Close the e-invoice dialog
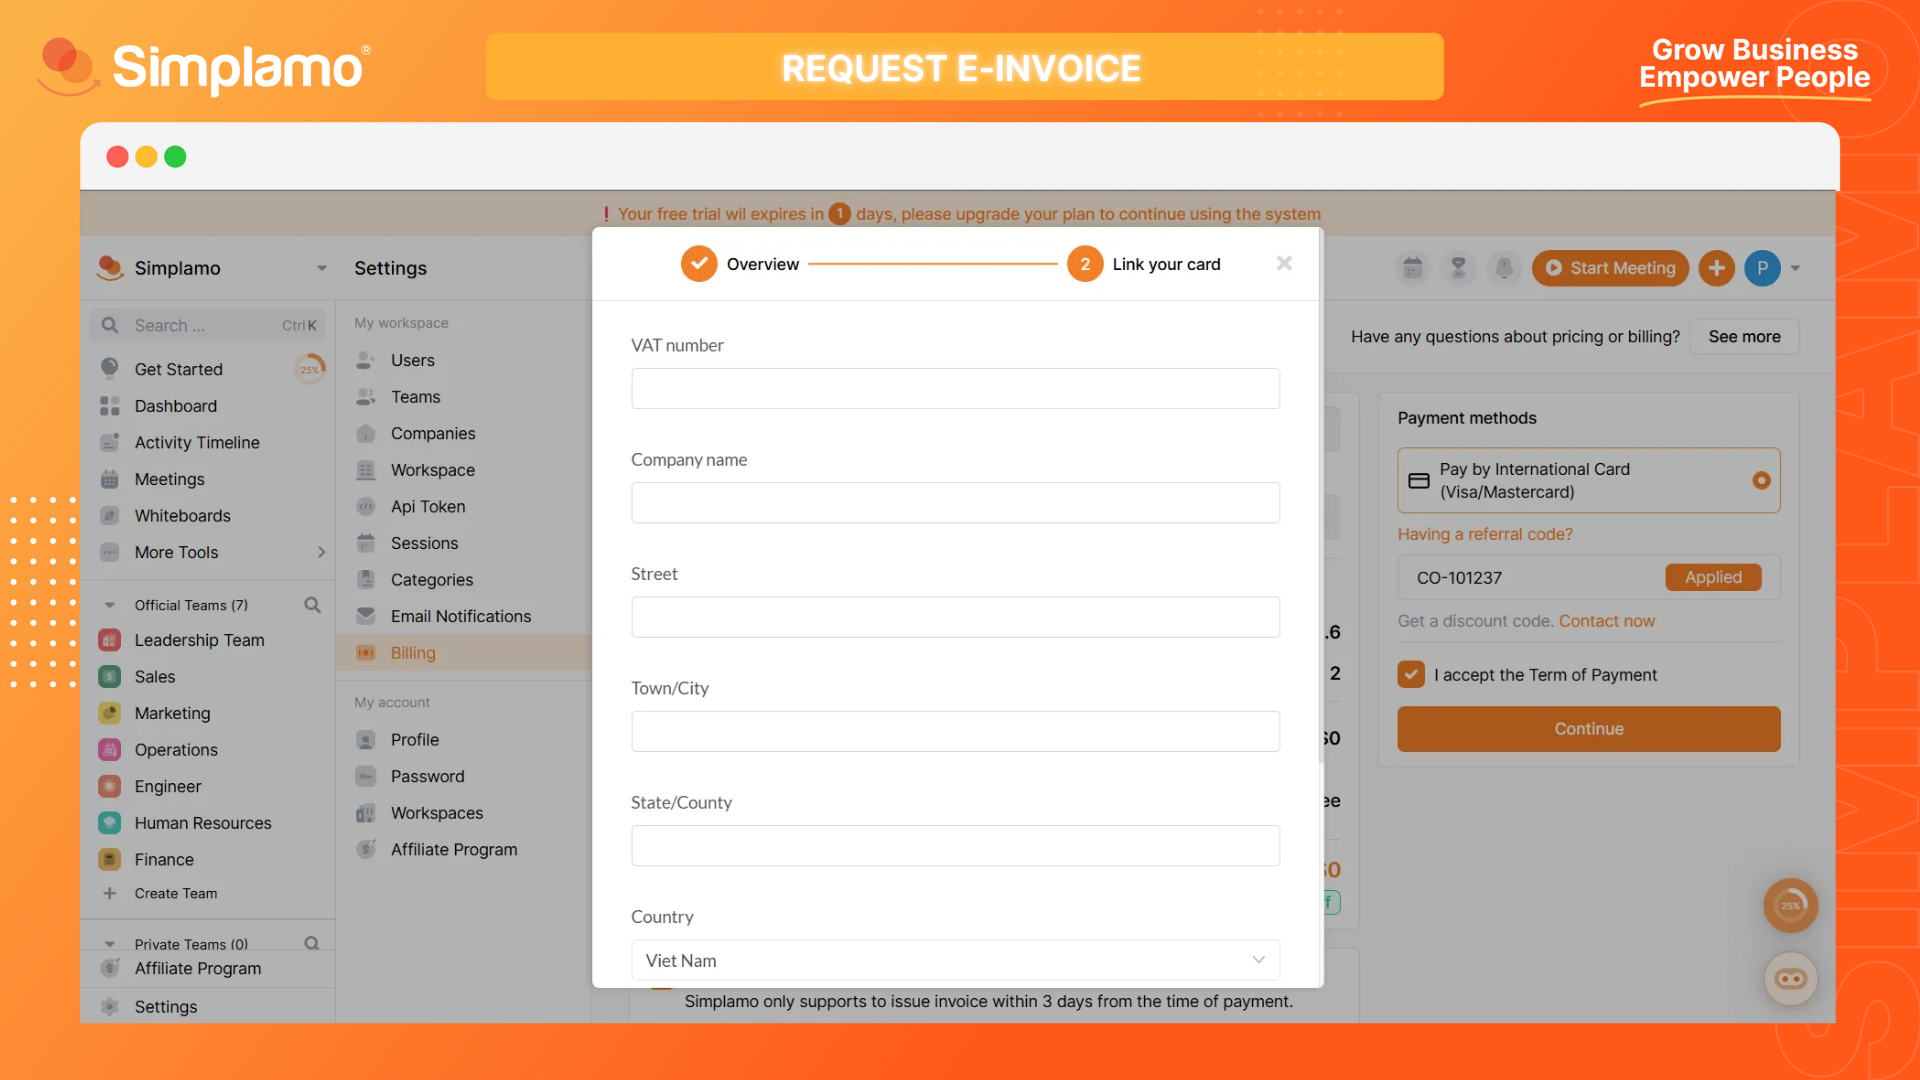Viewport: 1920px width, 1080px height. [x=1284, y=263]
